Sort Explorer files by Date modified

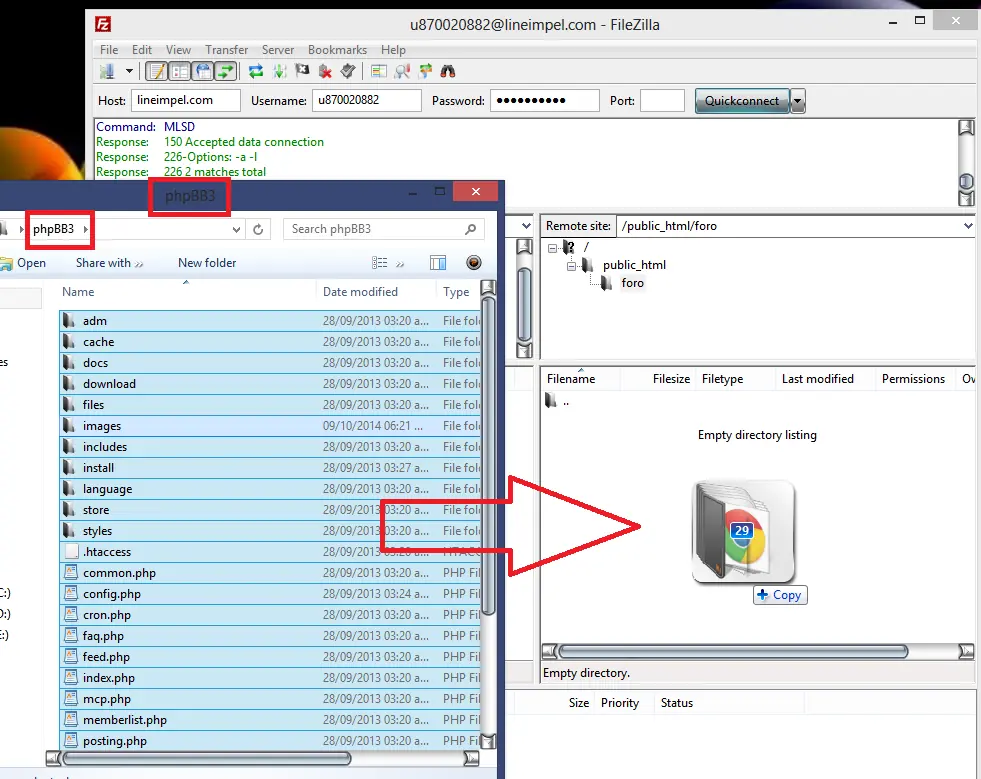click(360, 292)
